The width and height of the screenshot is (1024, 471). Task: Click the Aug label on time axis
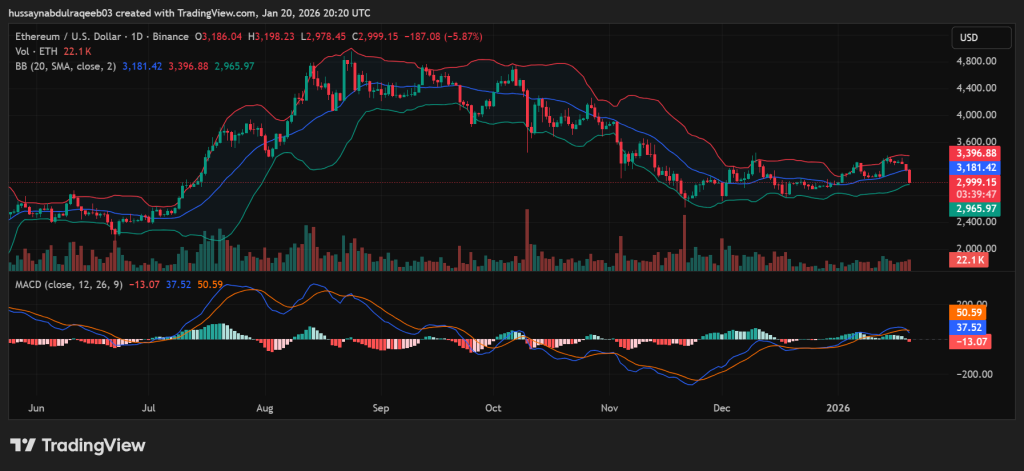265,409
